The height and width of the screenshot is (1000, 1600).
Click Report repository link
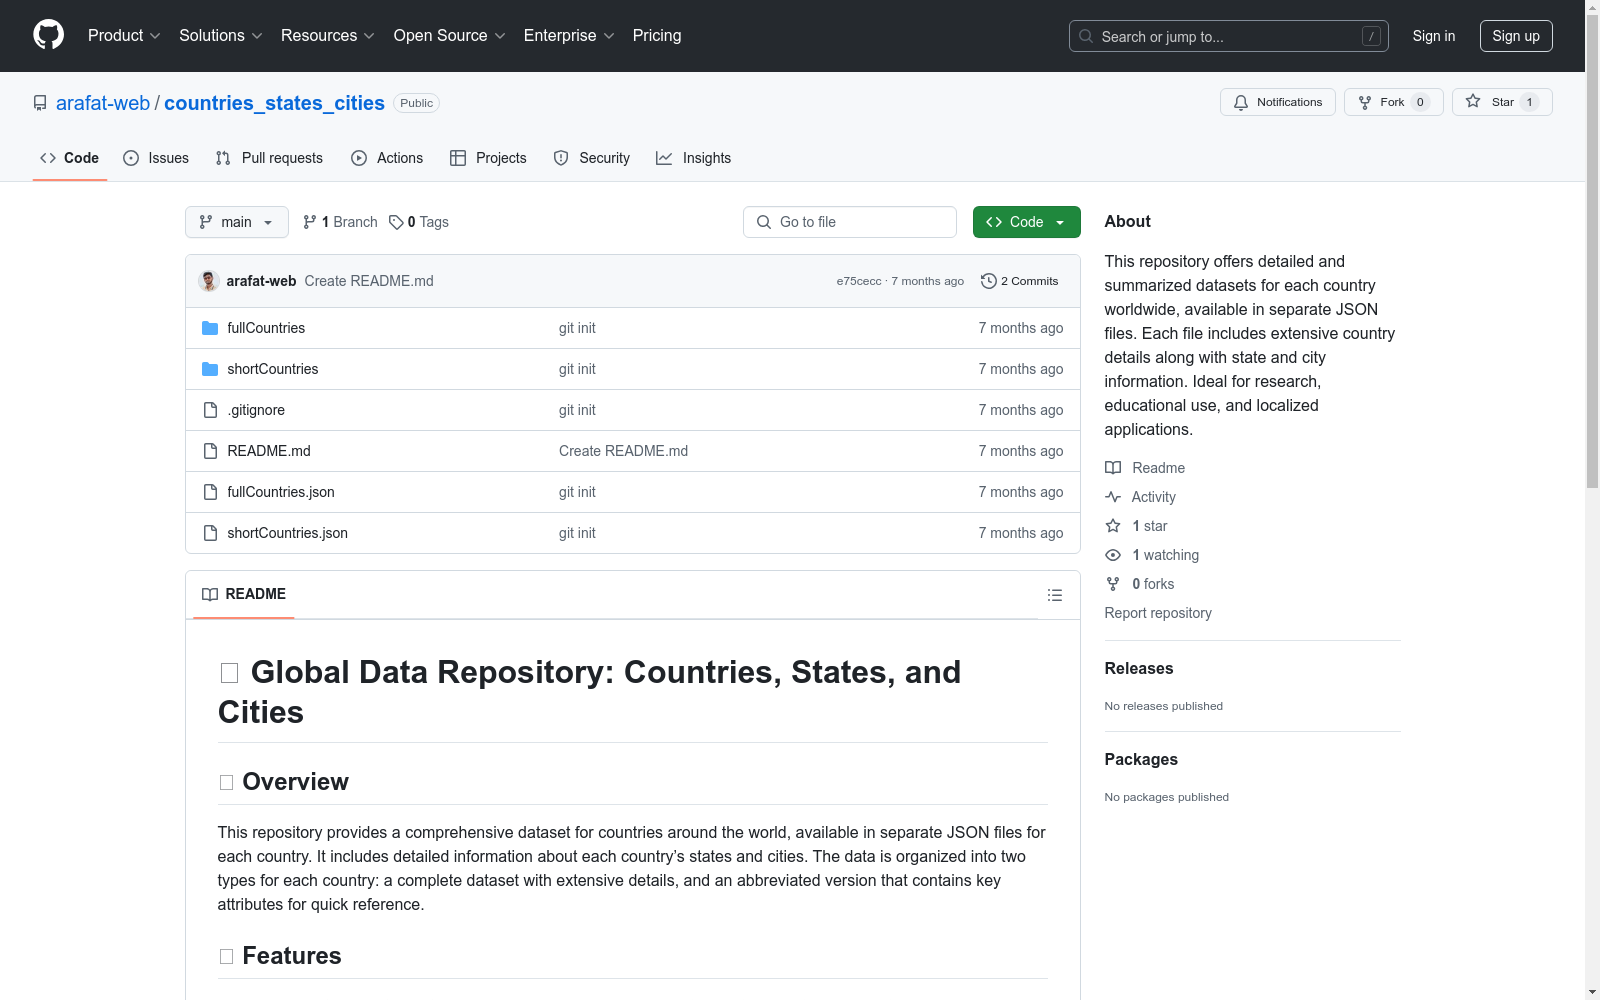point(1158,613)
